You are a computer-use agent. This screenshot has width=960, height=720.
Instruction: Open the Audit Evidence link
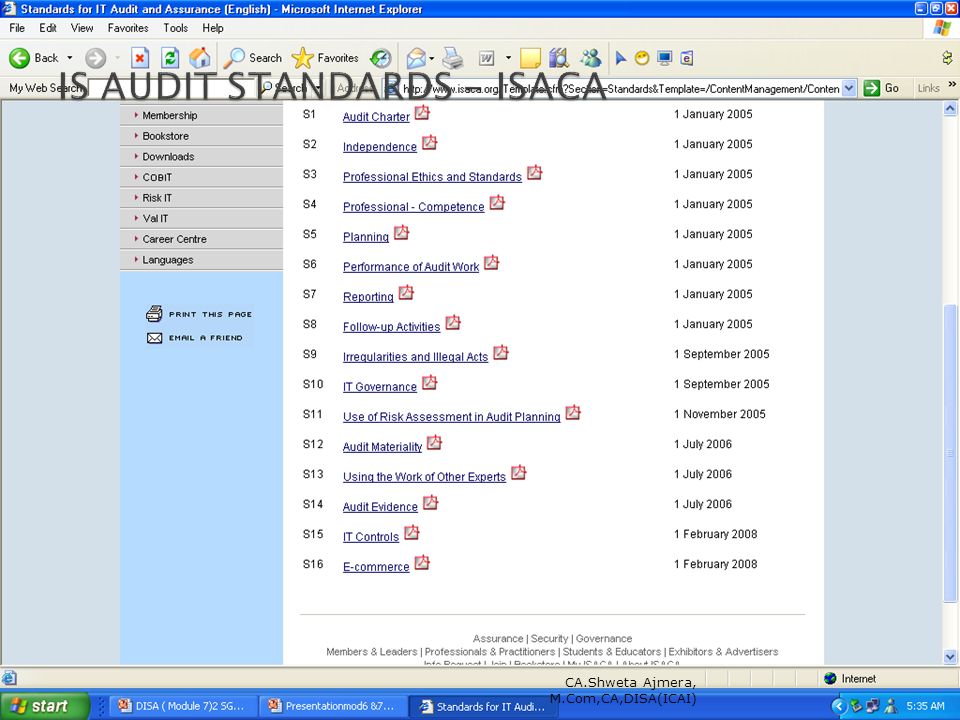pos(380,507)
